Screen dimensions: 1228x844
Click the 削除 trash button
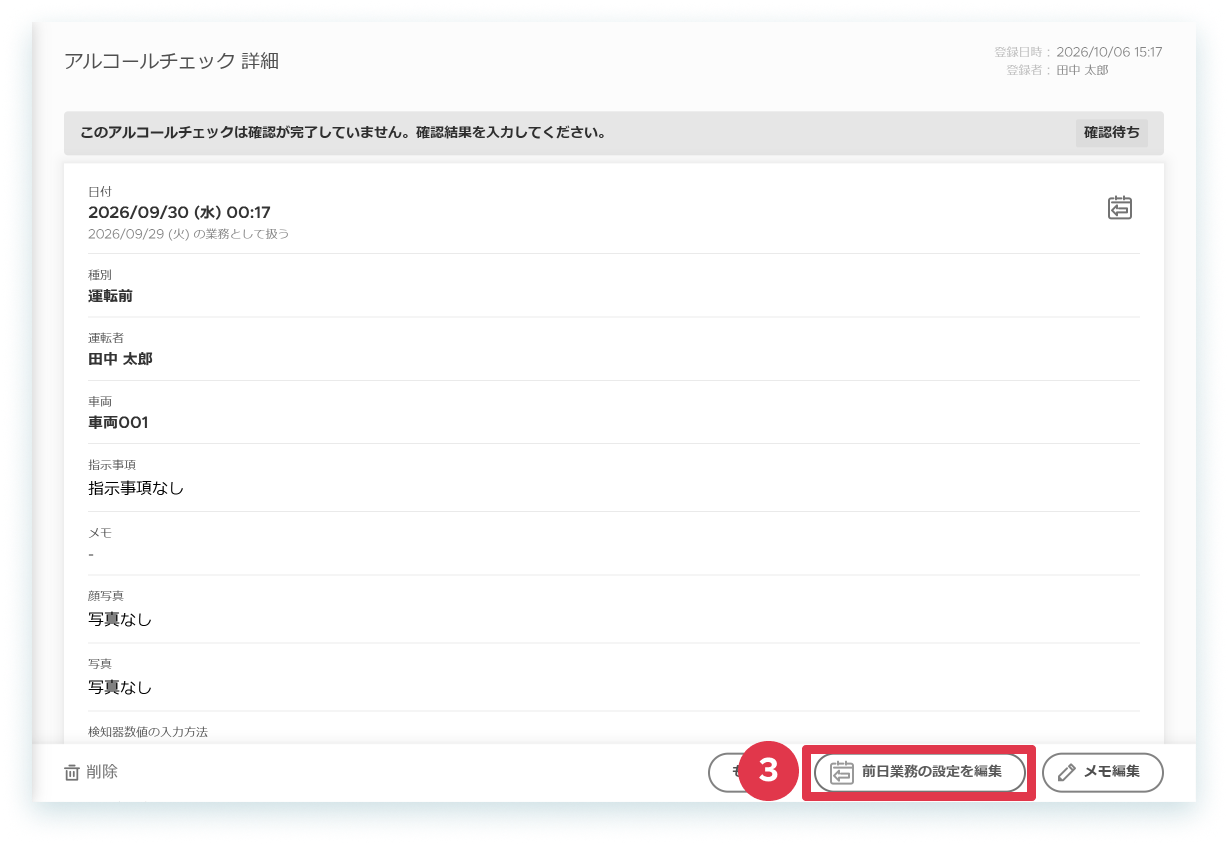91,772
